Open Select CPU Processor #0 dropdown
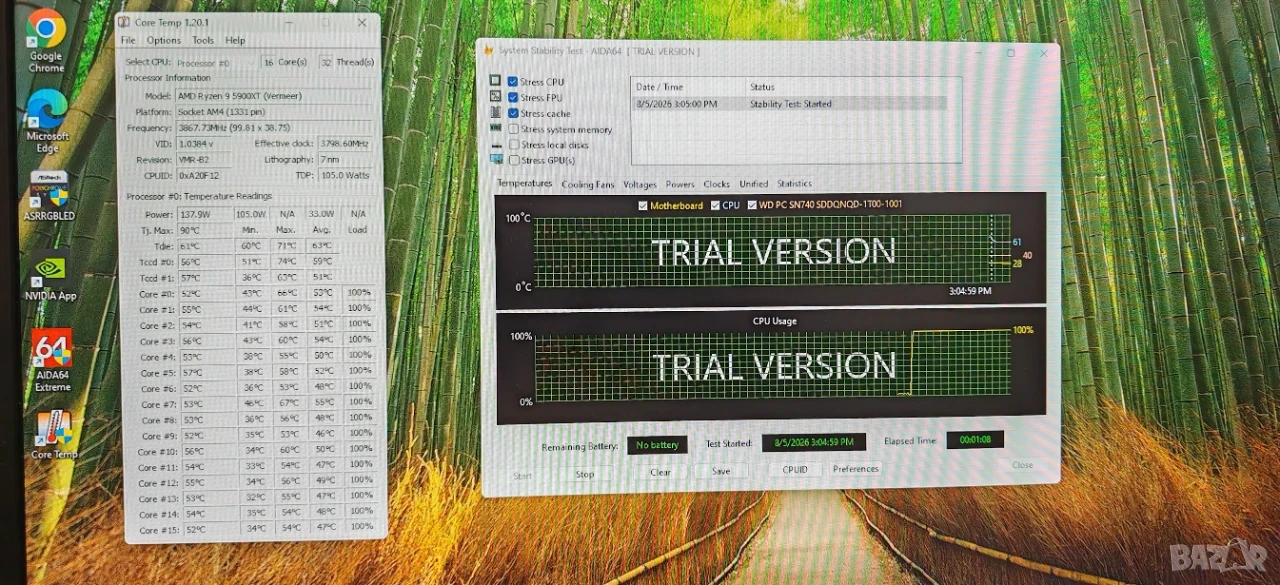The width and height of the screenshot is (1280, 585). pos(216,62)
